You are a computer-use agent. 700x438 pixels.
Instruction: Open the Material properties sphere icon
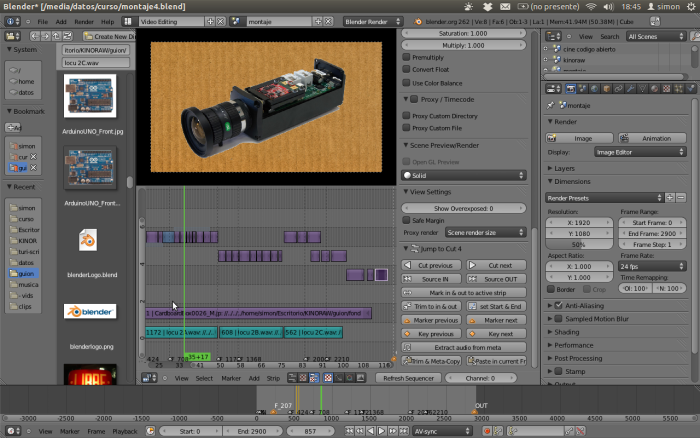655,89
